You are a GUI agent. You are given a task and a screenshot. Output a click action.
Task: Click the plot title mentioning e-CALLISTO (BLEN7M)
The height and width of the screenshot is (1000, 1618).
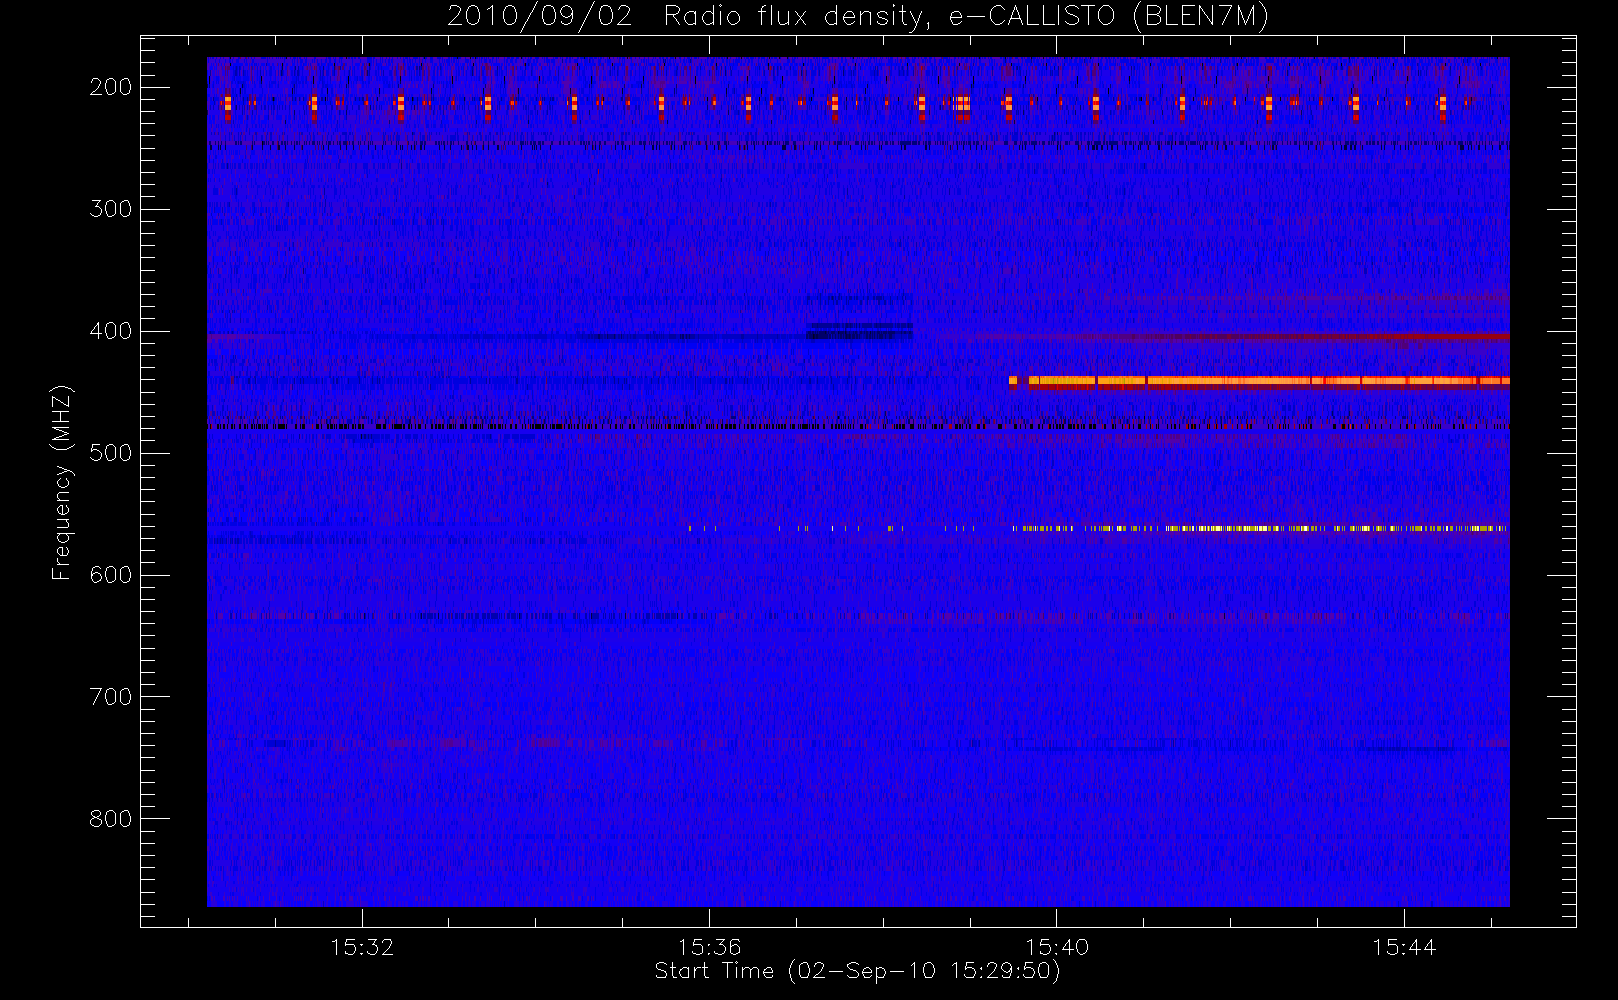[858, 16]
